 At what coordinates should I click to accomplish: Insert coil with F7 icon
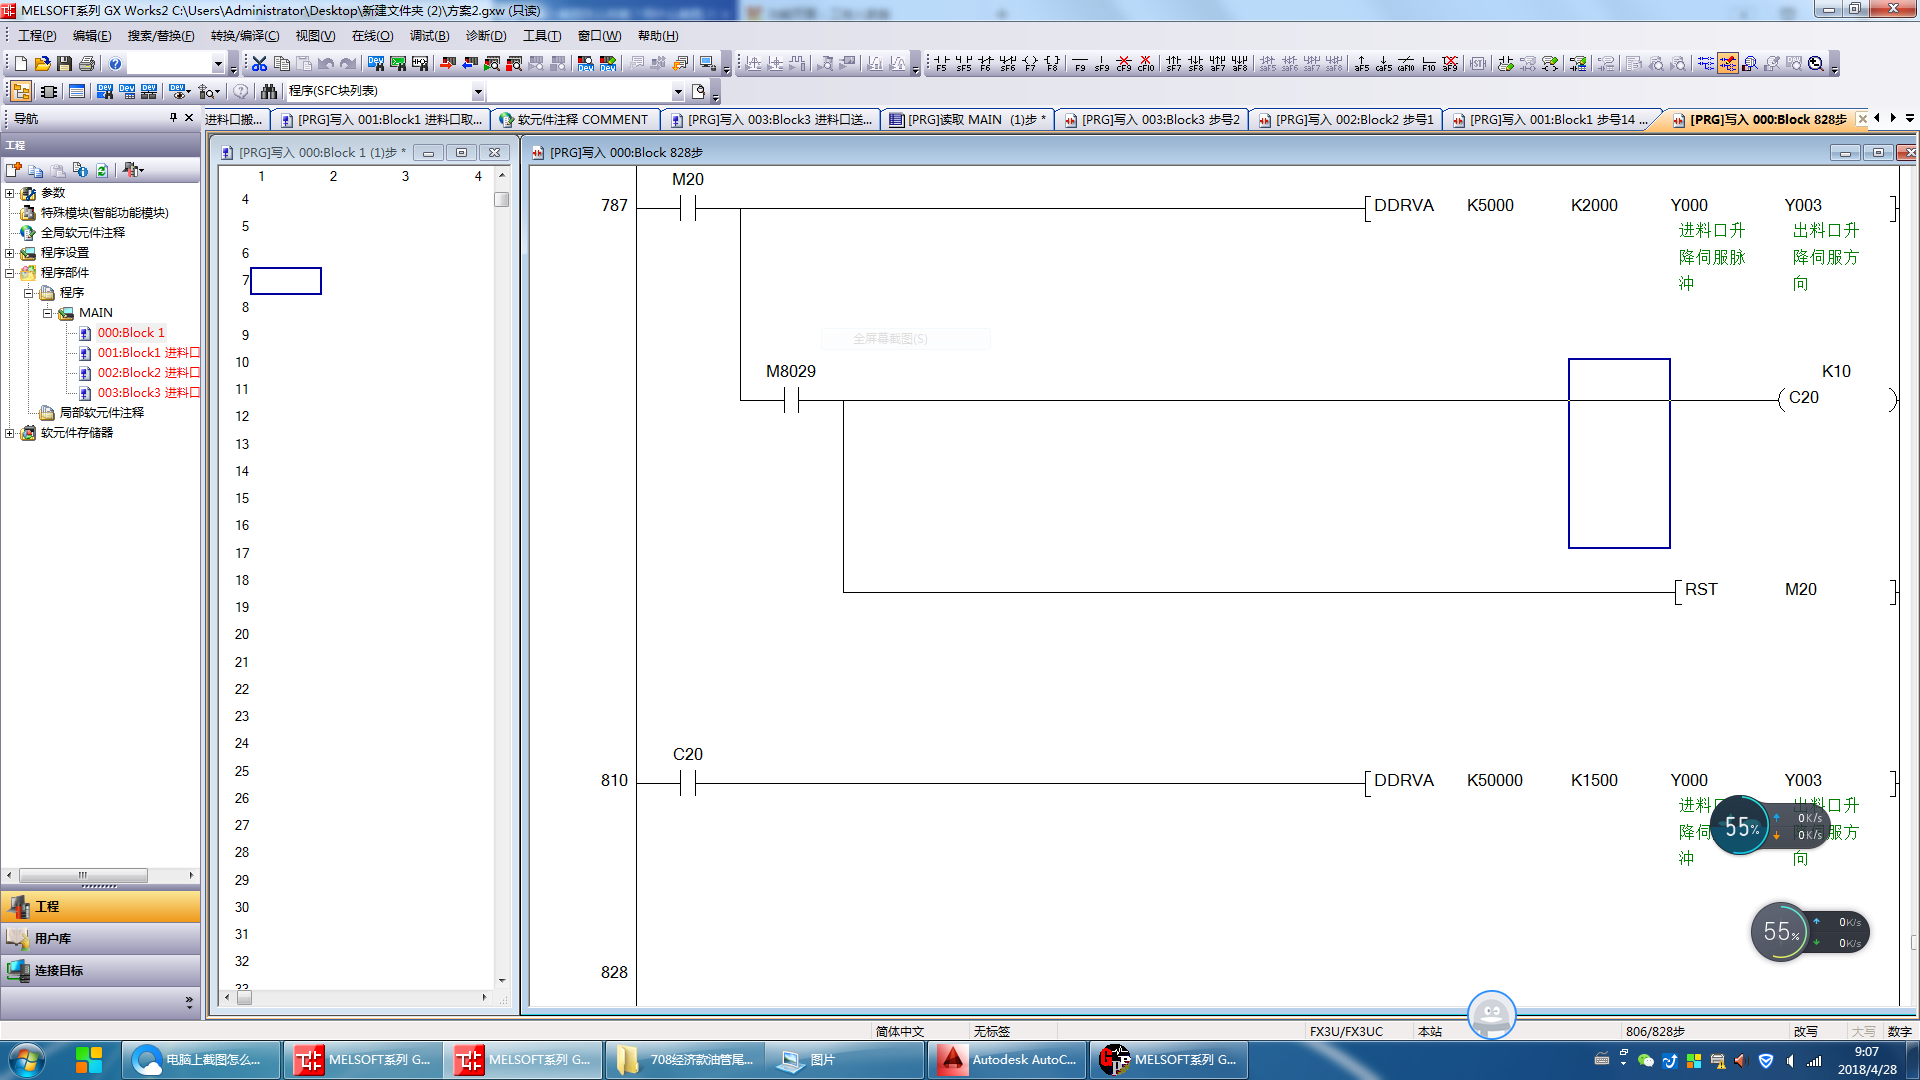point(1030,64)
